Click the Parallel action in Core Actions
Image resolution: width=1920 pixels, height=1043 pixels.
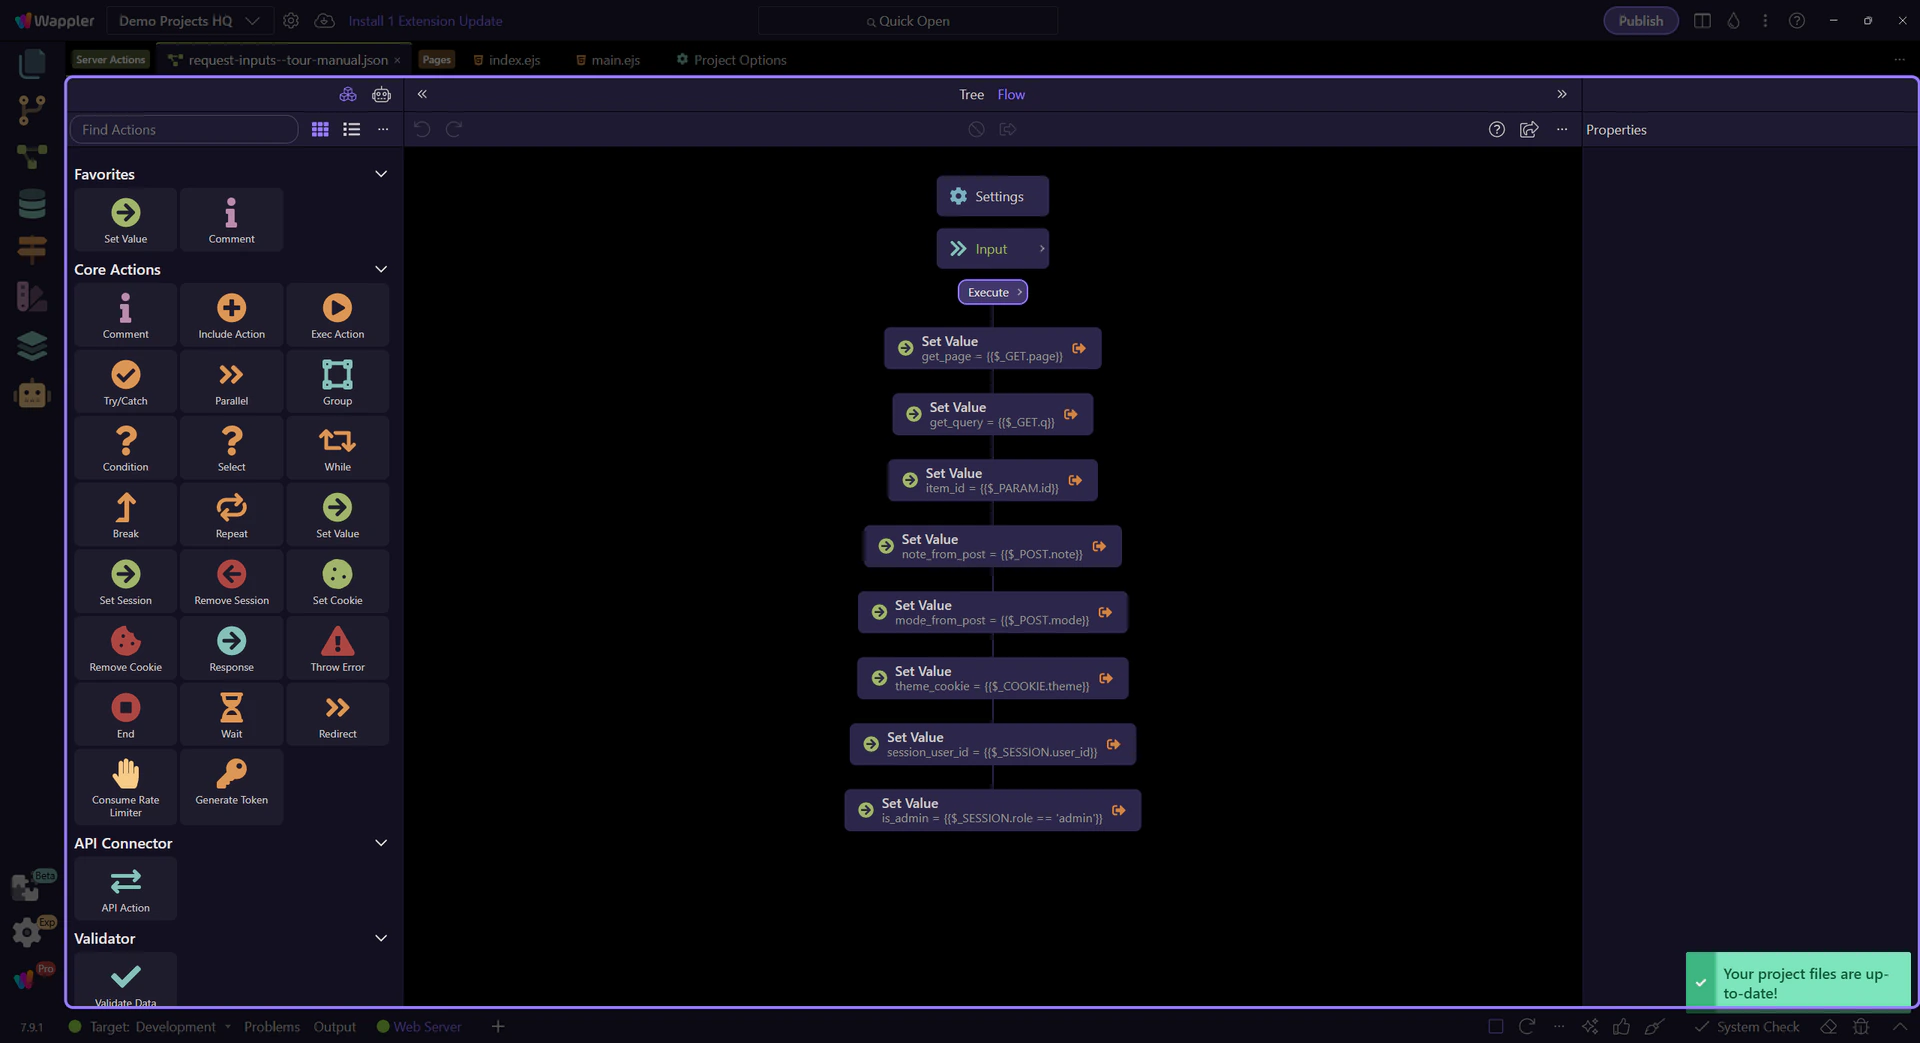click(231, 381)
